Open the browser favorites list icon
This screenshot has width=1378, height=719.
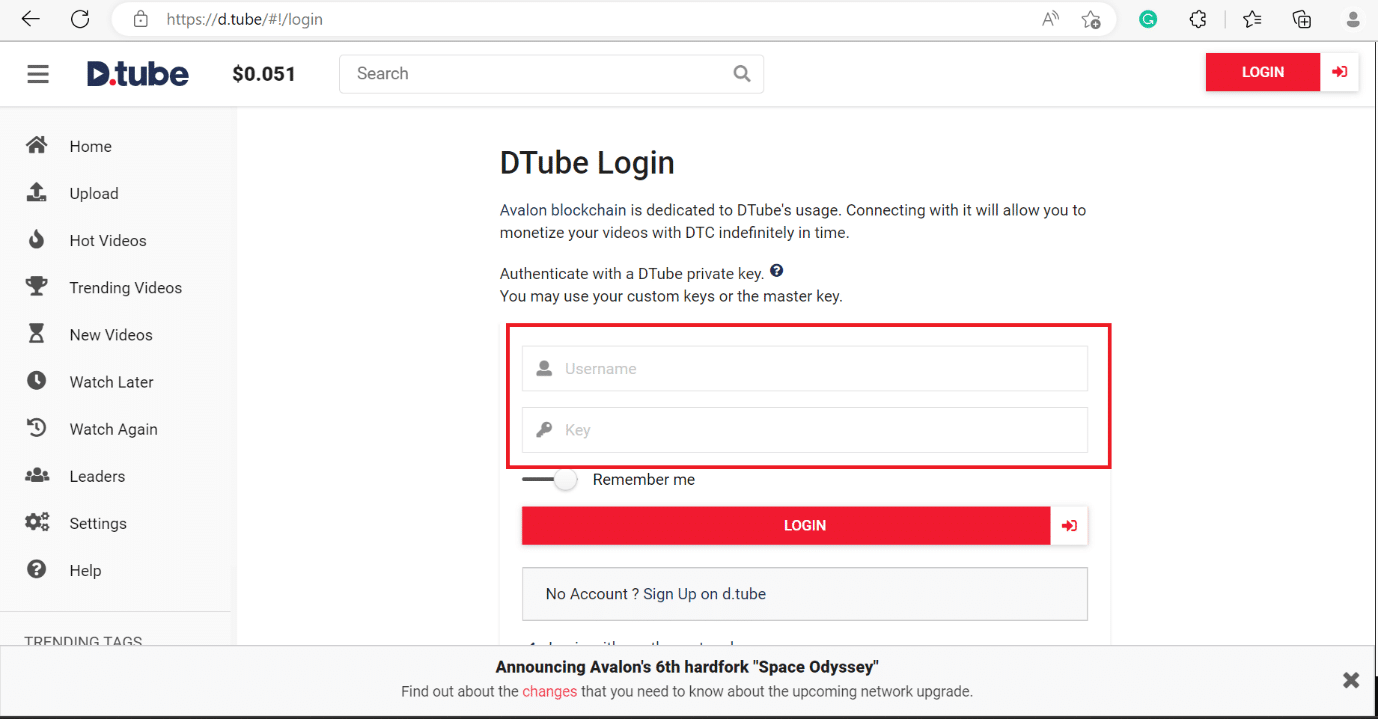1252,19
